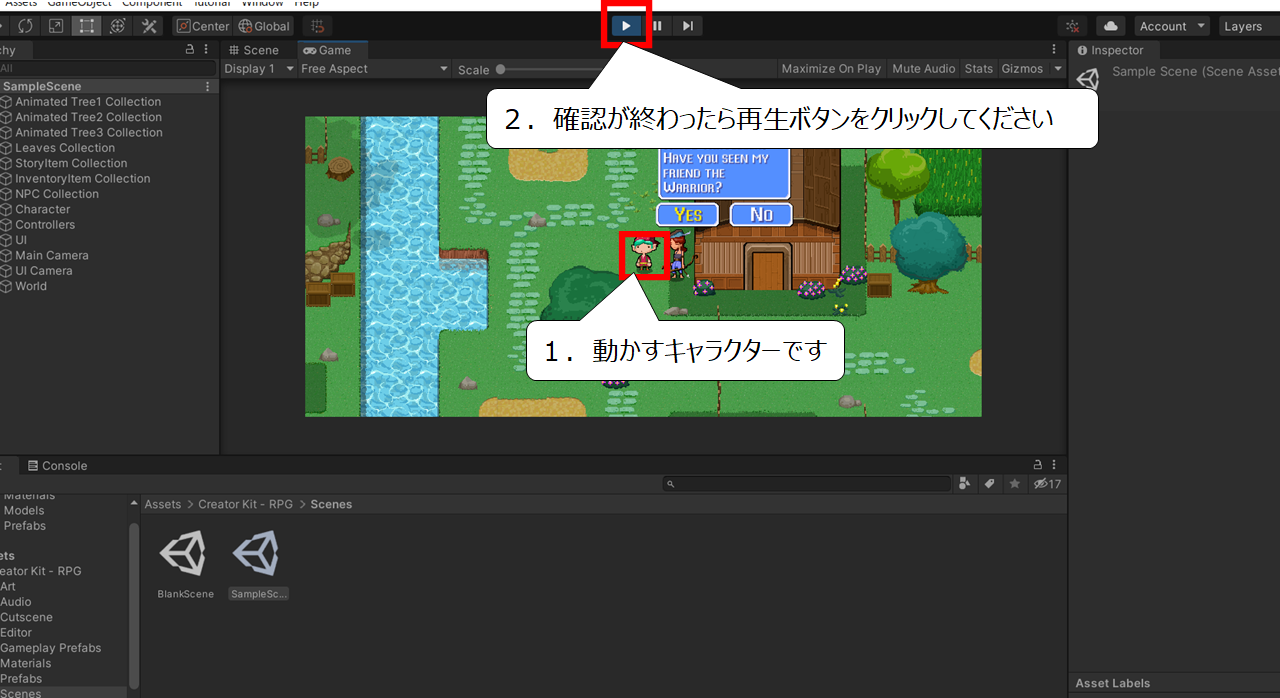Open the Hierarchy panel three-dot menu
Image resolution: width=1280 pixels, height=698 pixels.
[207, 50]
